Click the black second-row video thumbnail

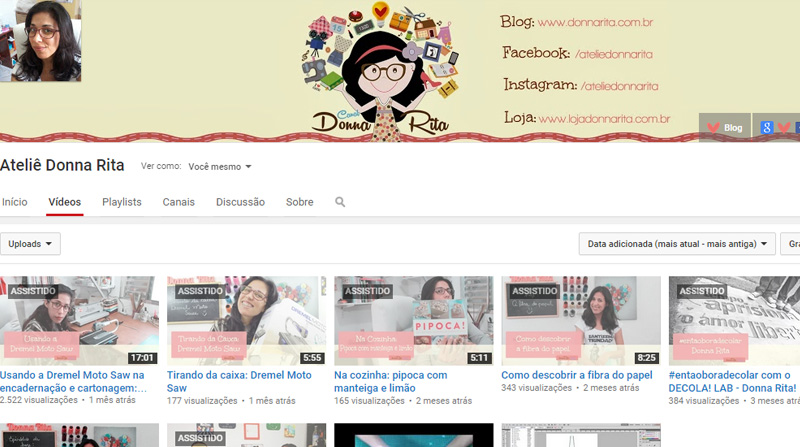414,435
